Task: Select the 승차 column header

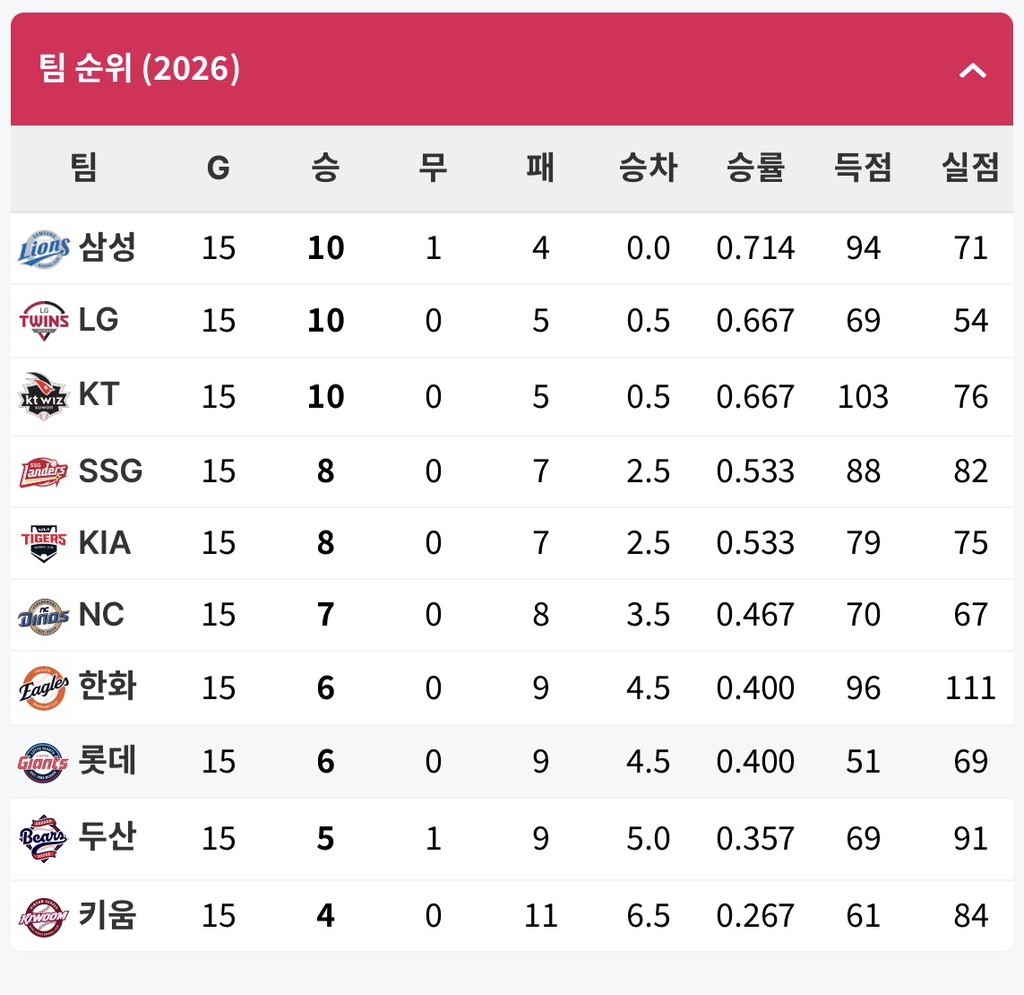Action: (x=648, y=168)
